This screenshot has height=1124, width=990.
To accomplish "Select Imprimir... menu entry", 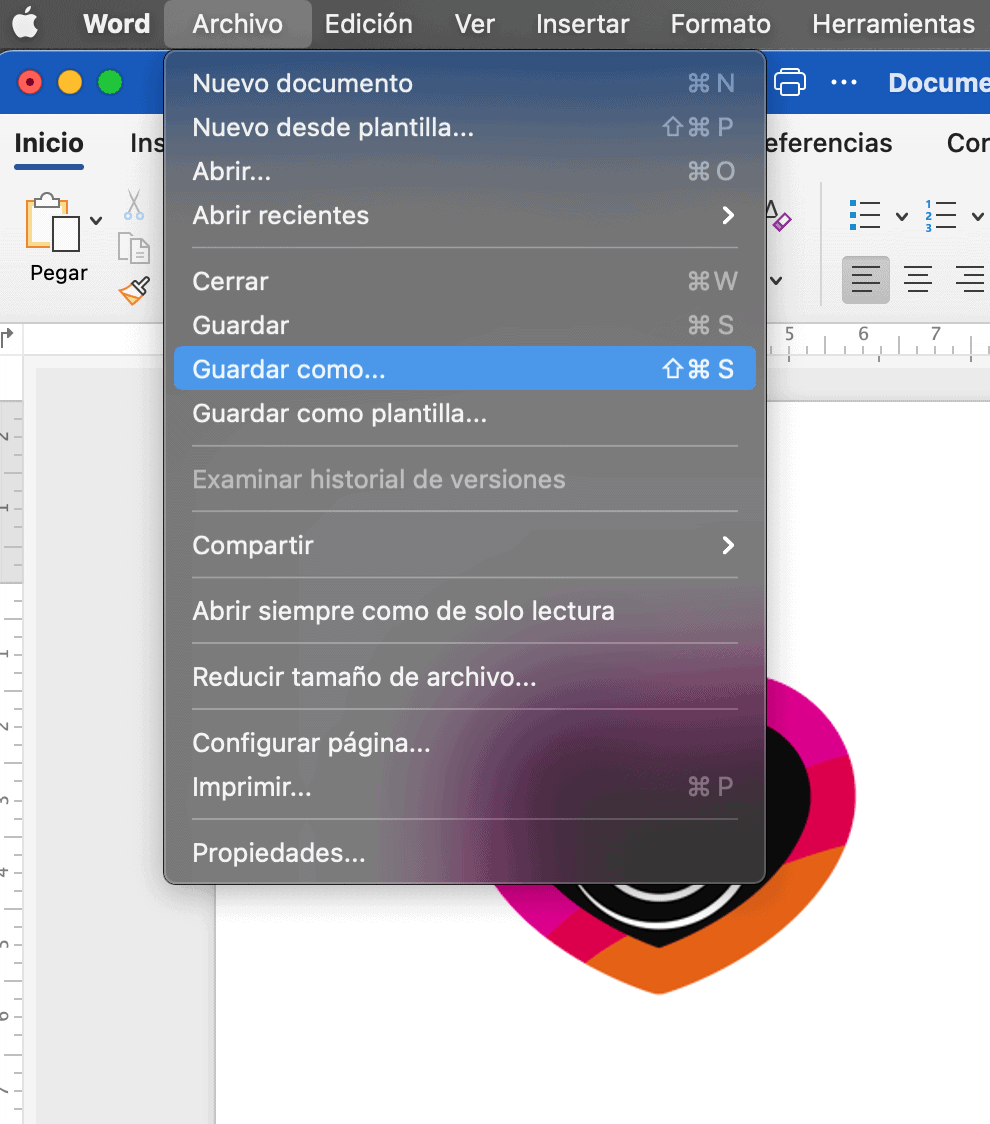I will click(x=465, y=786).
